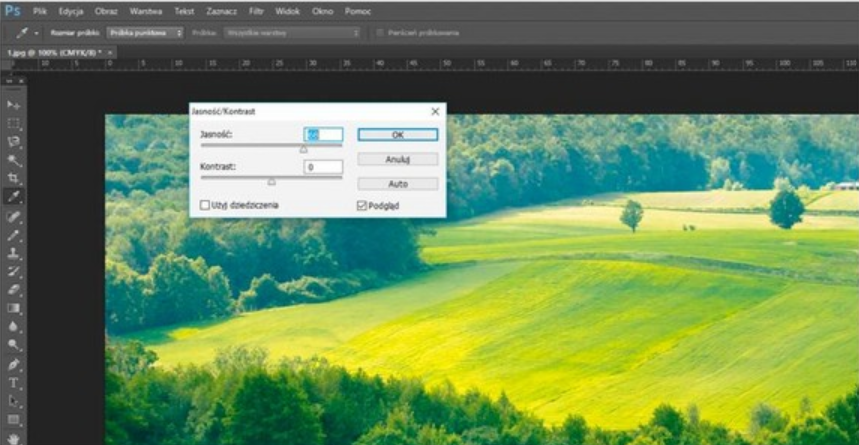Select the Hand tool
The image size is (859, 445).
[14, 437]
